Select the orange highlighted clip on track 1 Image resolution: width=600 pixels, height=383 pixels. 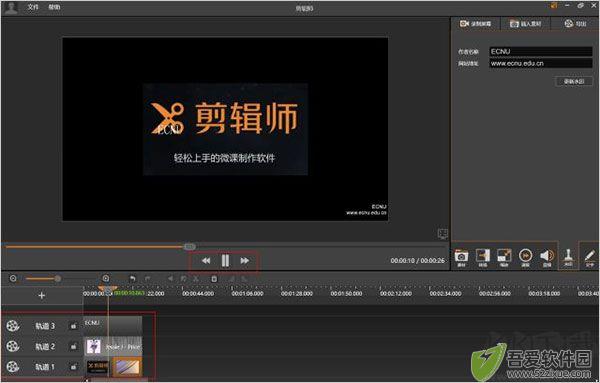[x=127, y=367]
